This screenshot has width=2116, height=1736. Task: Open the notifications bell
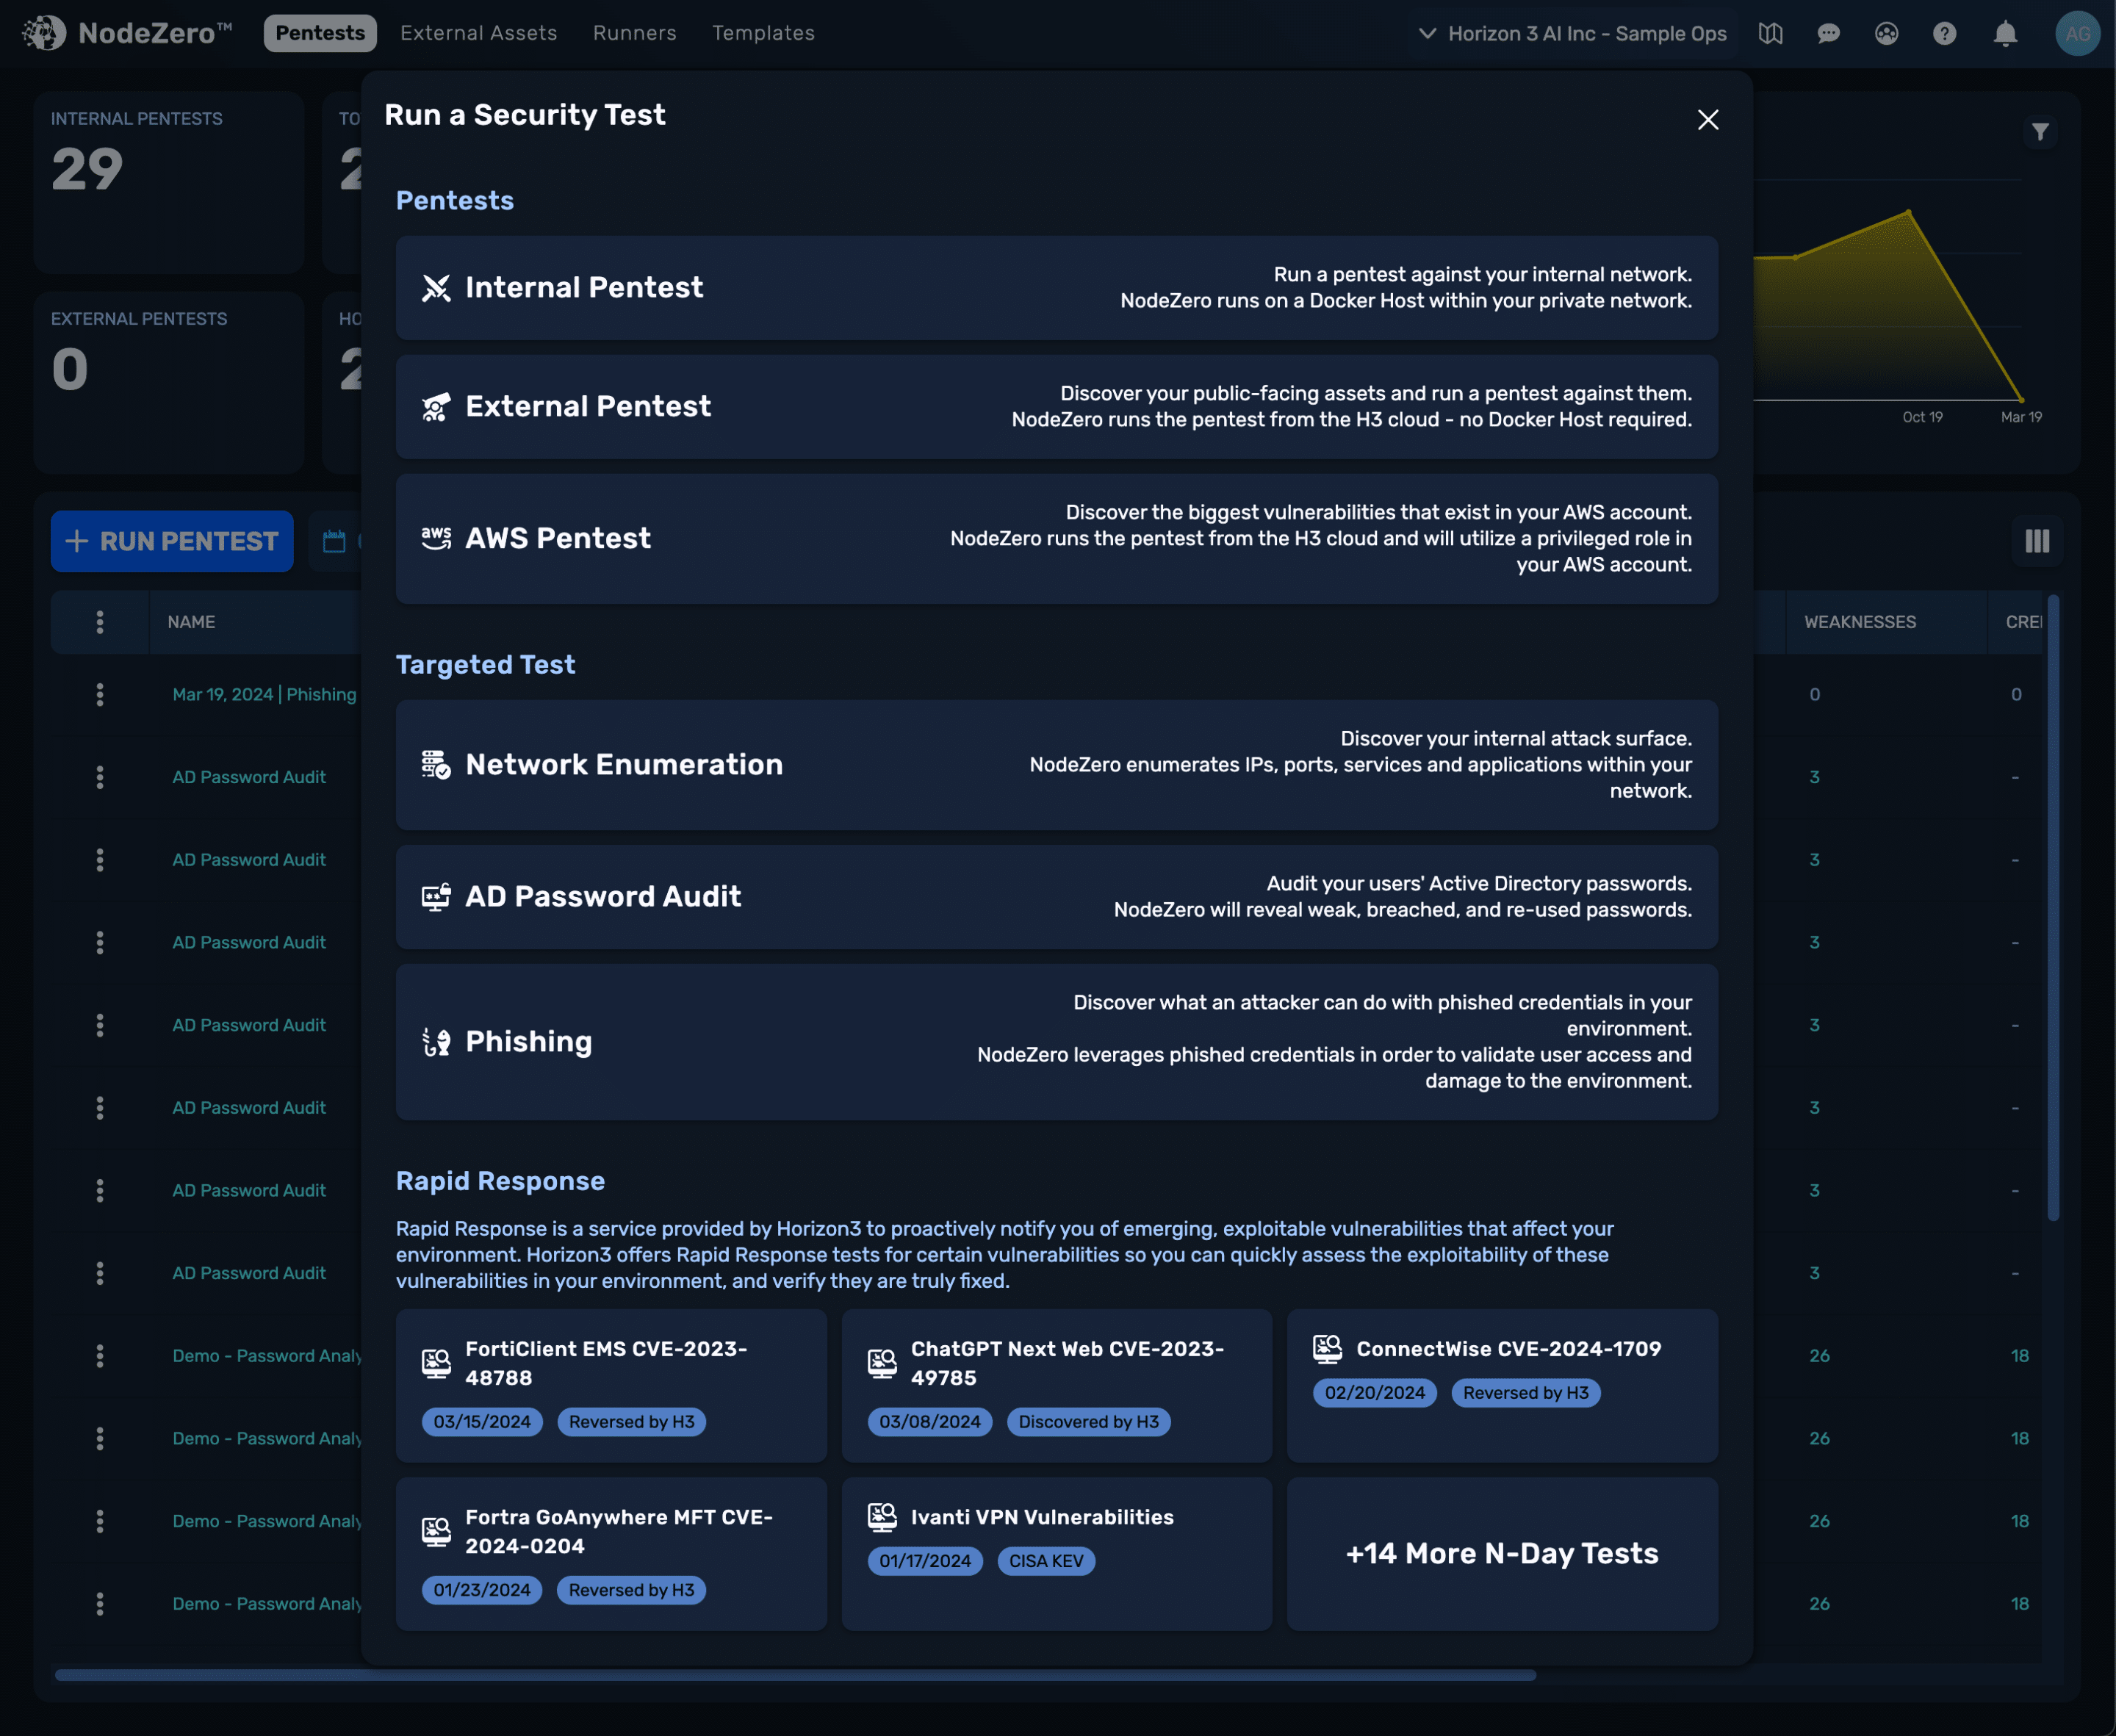tap(2004, 33)
